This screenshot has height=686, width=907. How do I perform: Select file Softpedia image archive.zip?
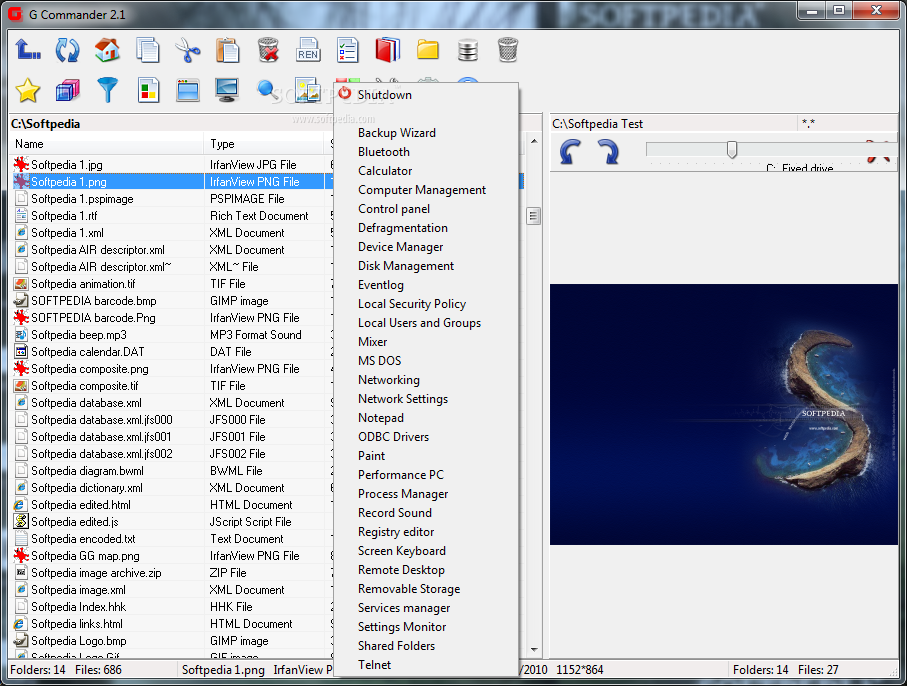click(x=96, y=573)
